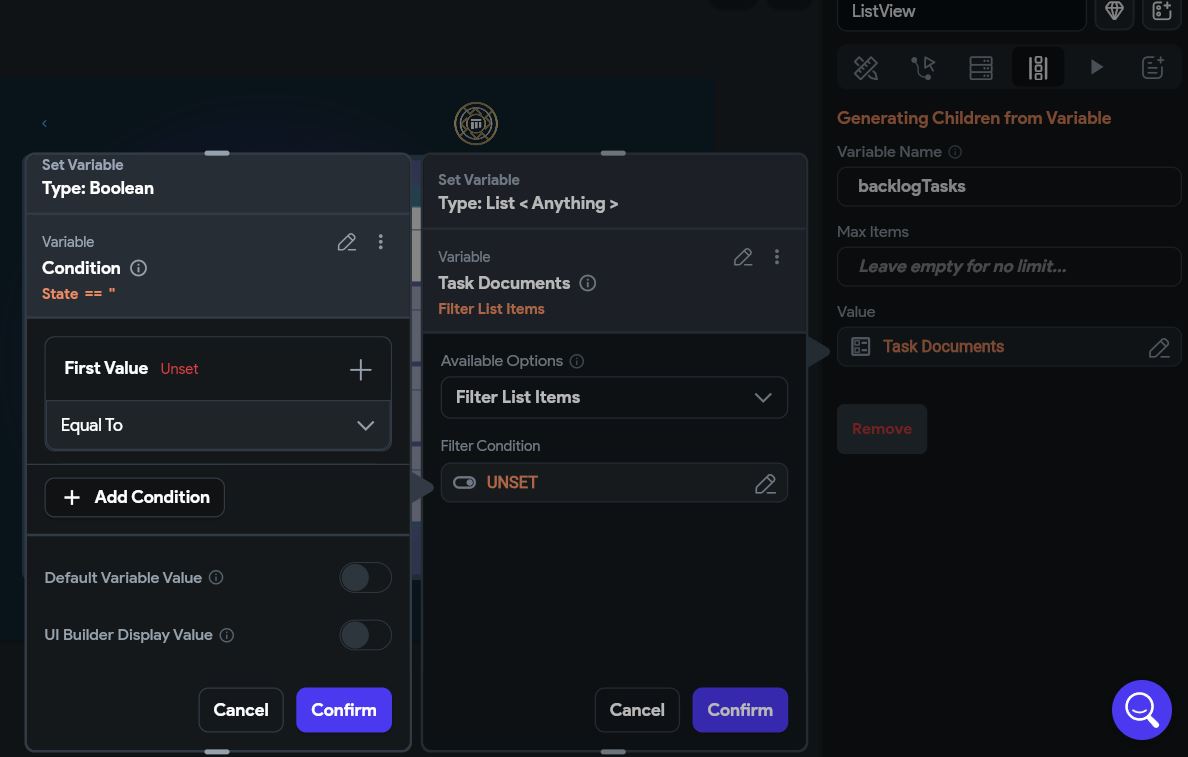This screenshot has width=1188, height=757.
Task: Click the UNSET Filter Condition field
Action: pyautogui.click(x=614, y=483)
